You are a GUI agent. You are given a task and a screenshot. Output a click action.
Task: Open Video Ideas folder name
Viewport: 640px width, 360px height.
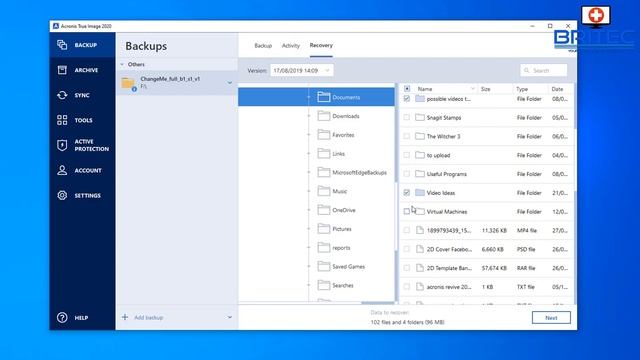pos(440,193)
